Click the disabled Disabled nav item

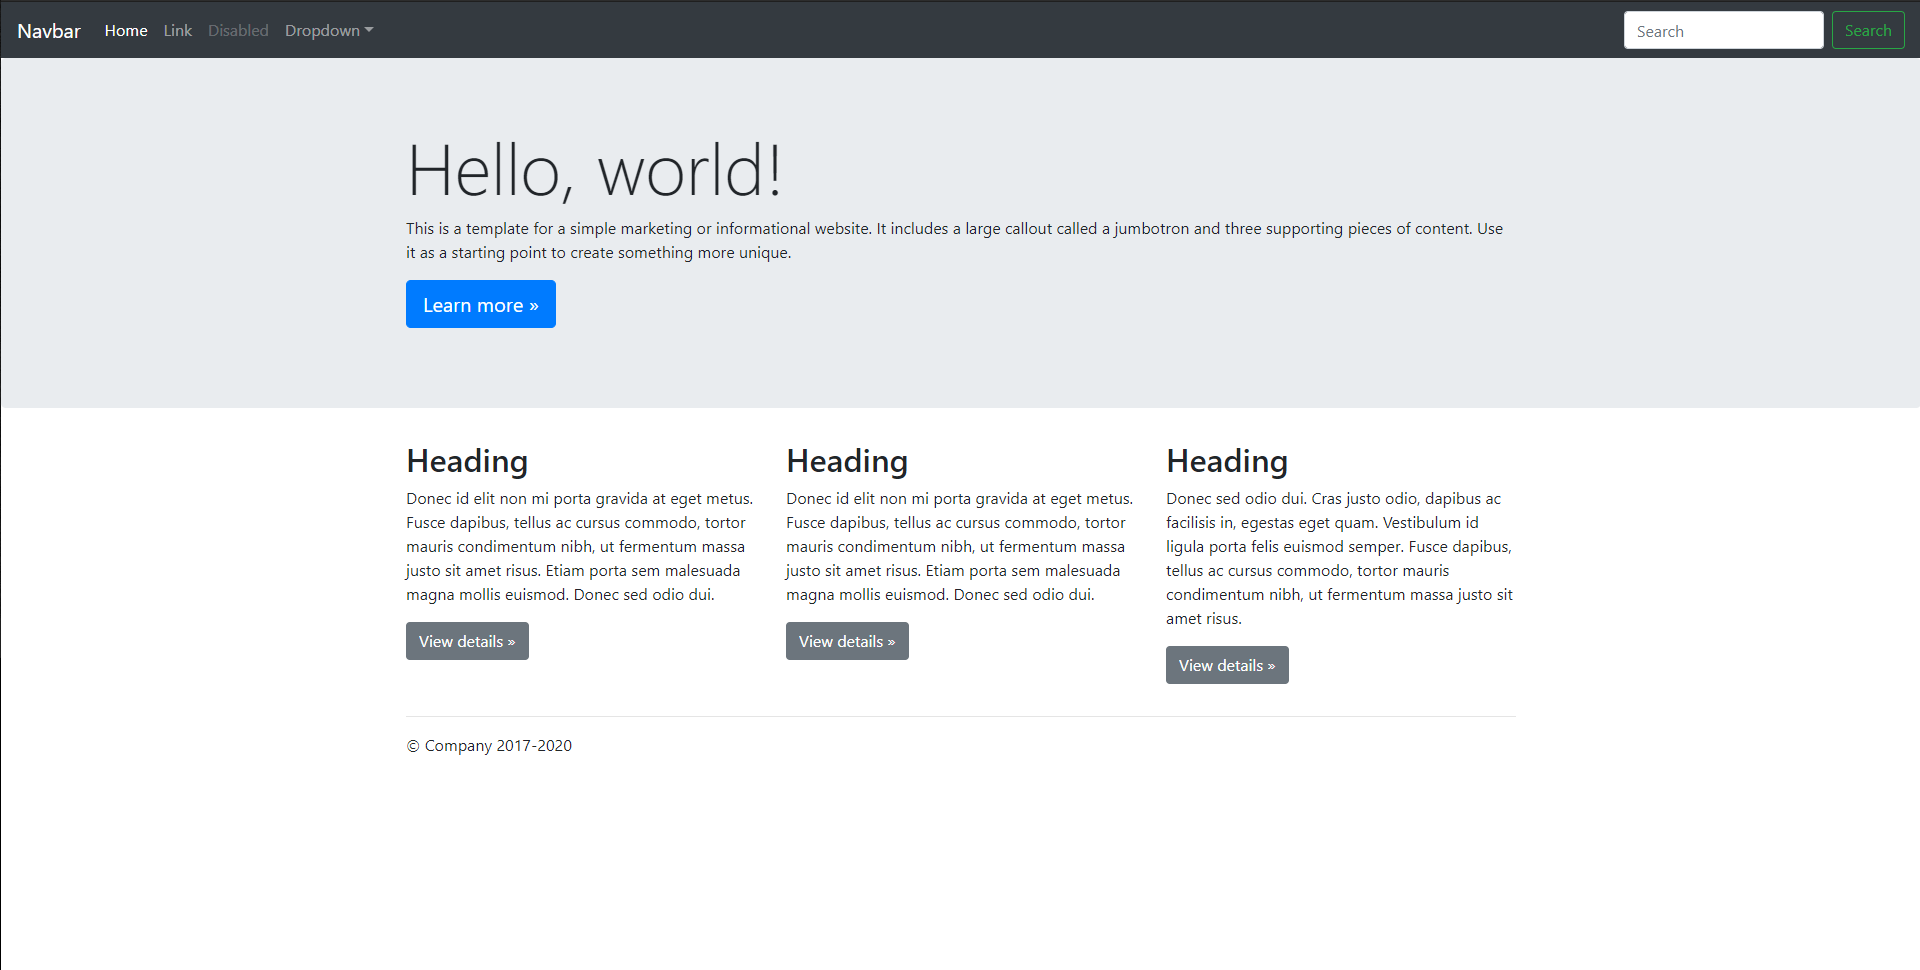click(x=238, y=30)
